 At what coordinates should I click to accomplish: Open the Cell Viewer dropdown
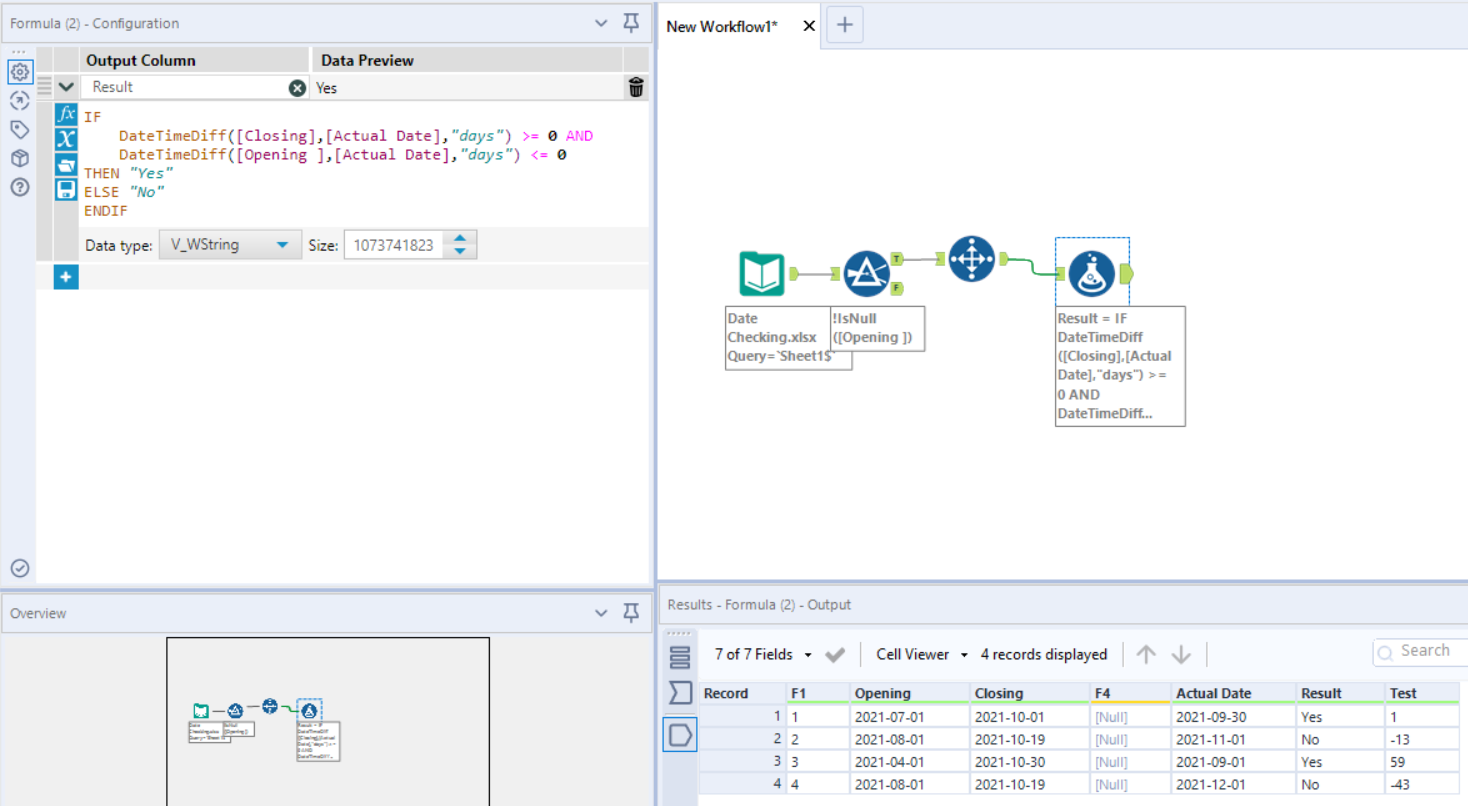click(921, 654)
